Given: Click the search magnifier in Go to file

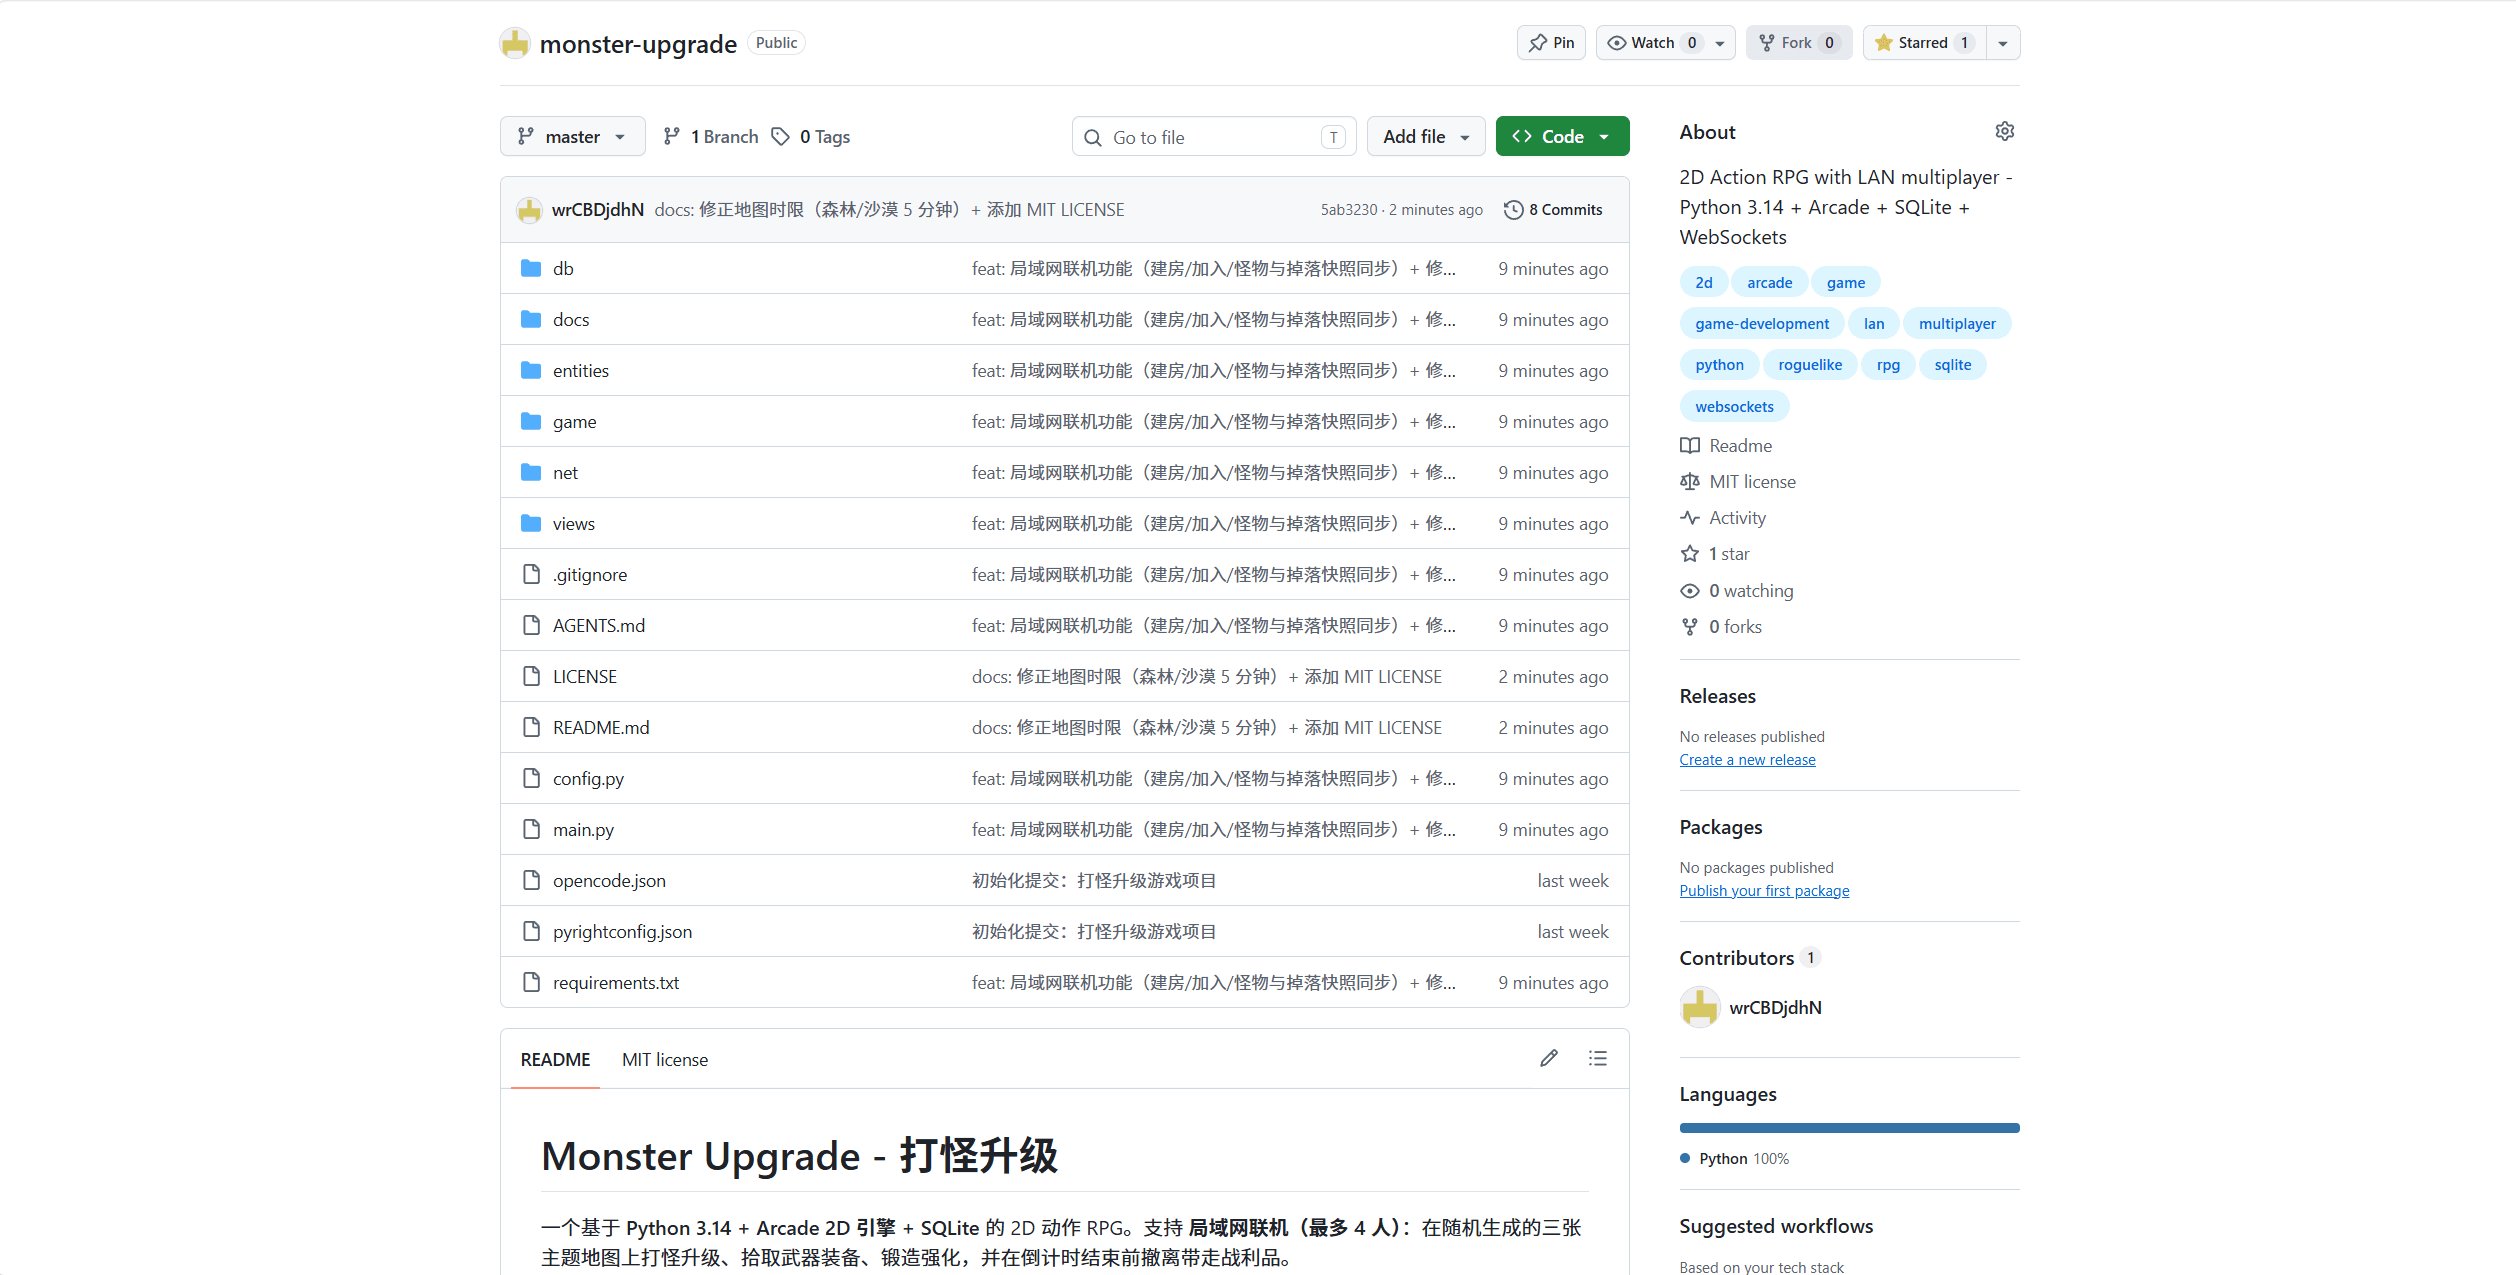Looking at the screenshot, I should [x=1093, y=138].
